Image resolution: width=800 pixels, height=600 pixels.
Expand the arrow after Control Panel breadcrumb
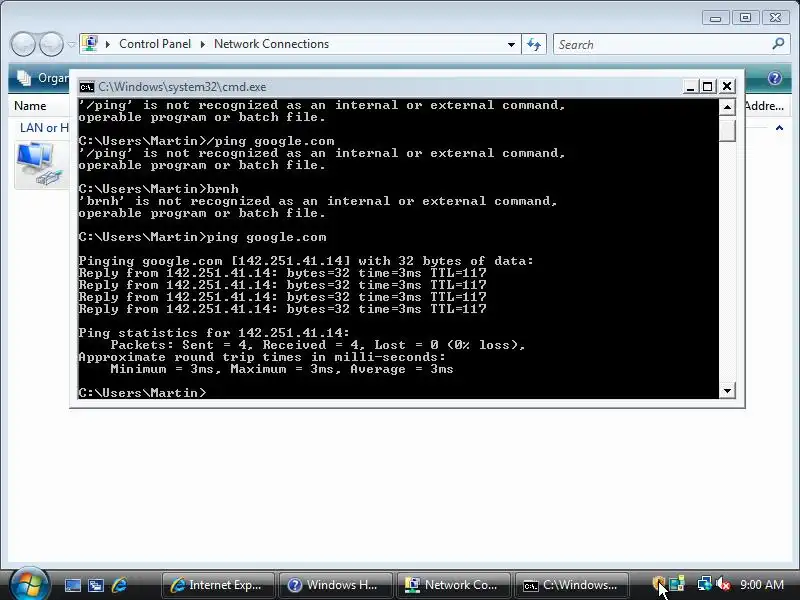coord(203,44)
